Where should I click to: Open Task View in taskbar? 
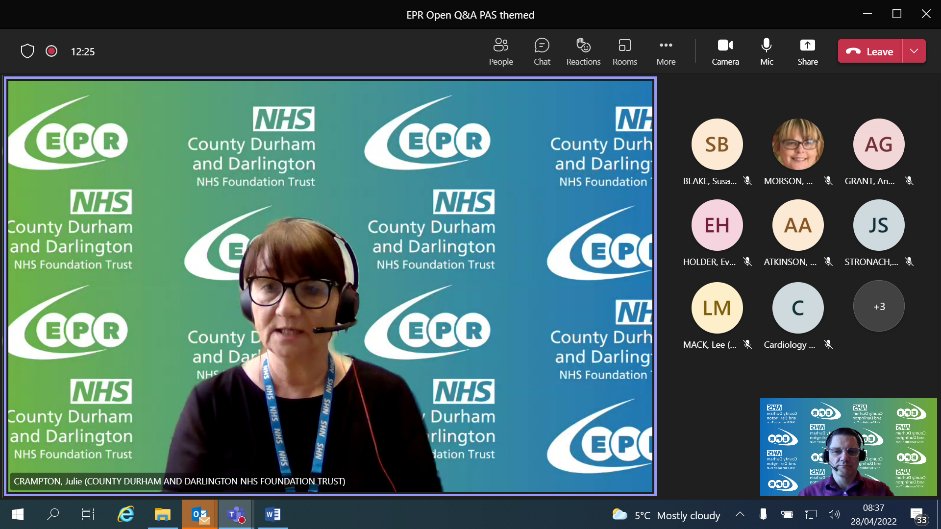88,515
